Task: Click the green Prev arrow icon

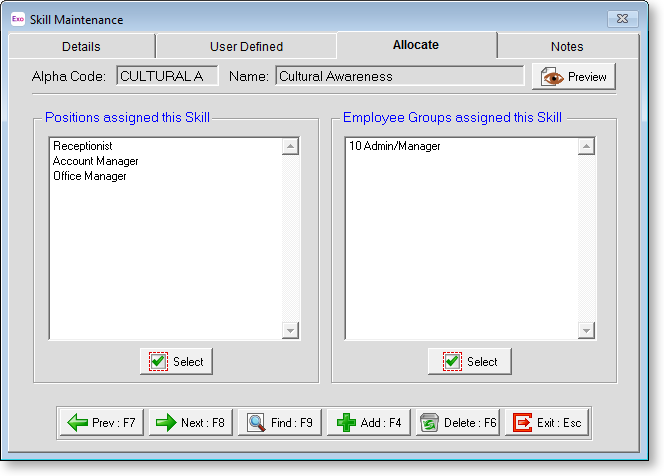Action: tap(77, 423)
